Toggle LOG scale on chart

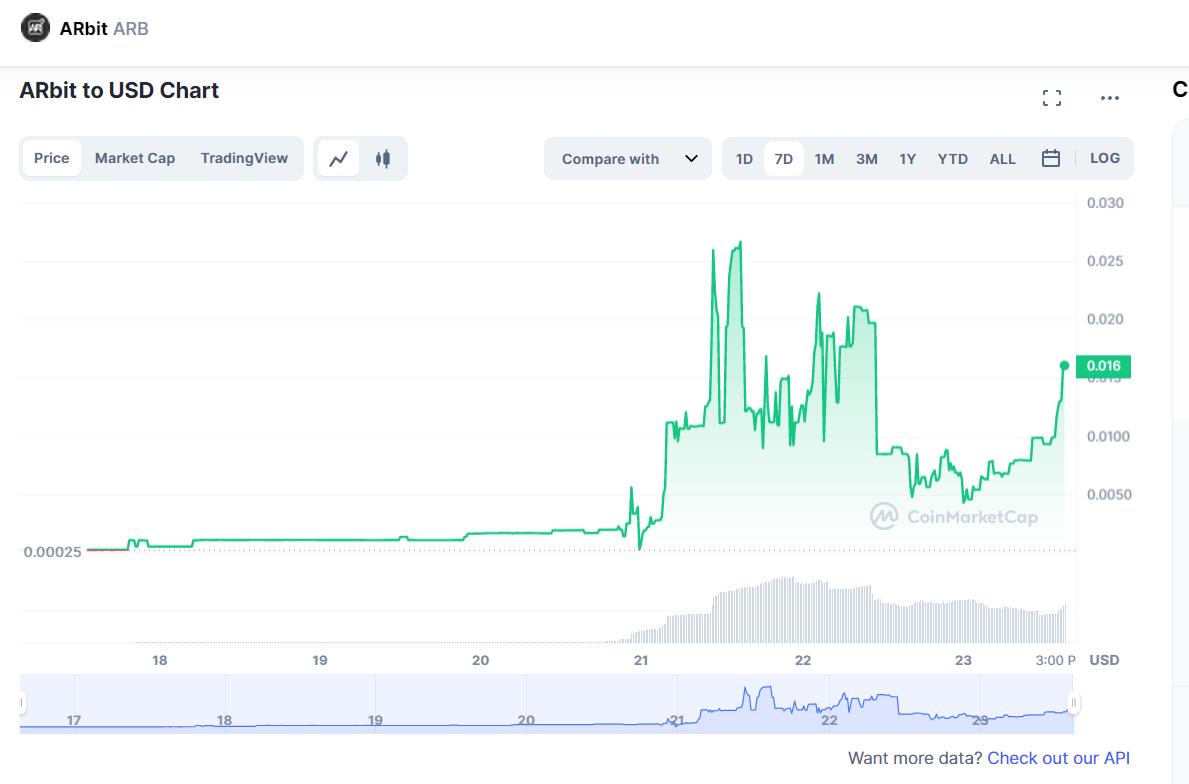click(x=1105, y=158)
